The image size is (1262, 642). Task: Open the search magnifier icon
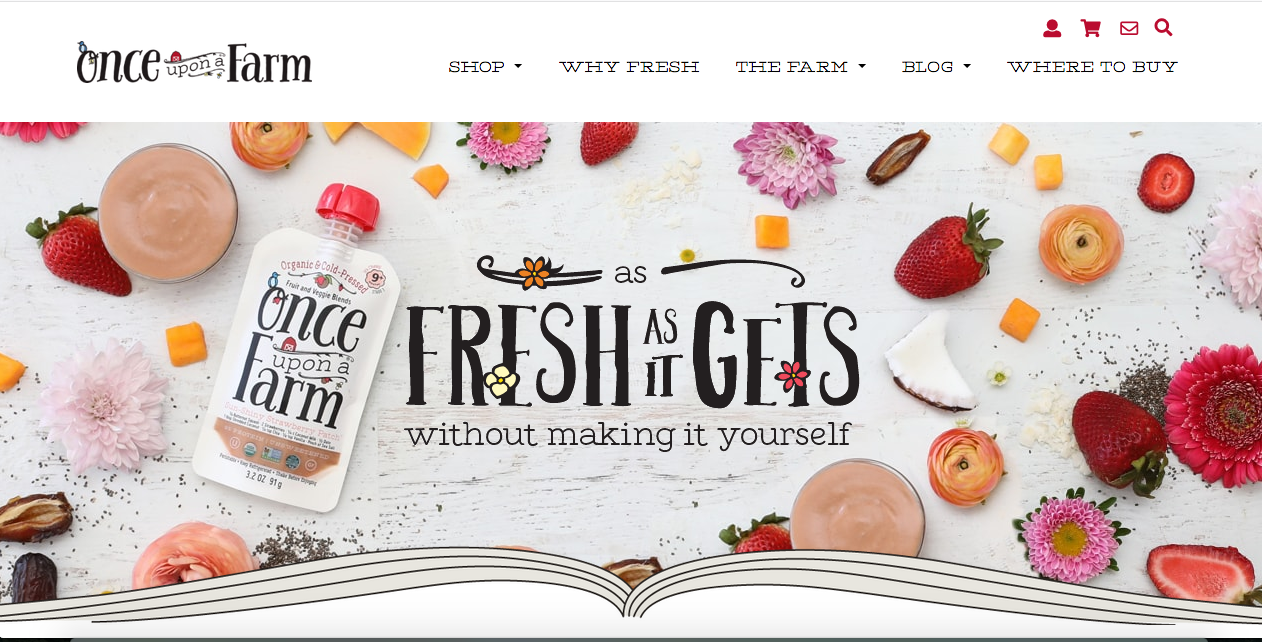pyautogui.click(x=1163, y=27)
